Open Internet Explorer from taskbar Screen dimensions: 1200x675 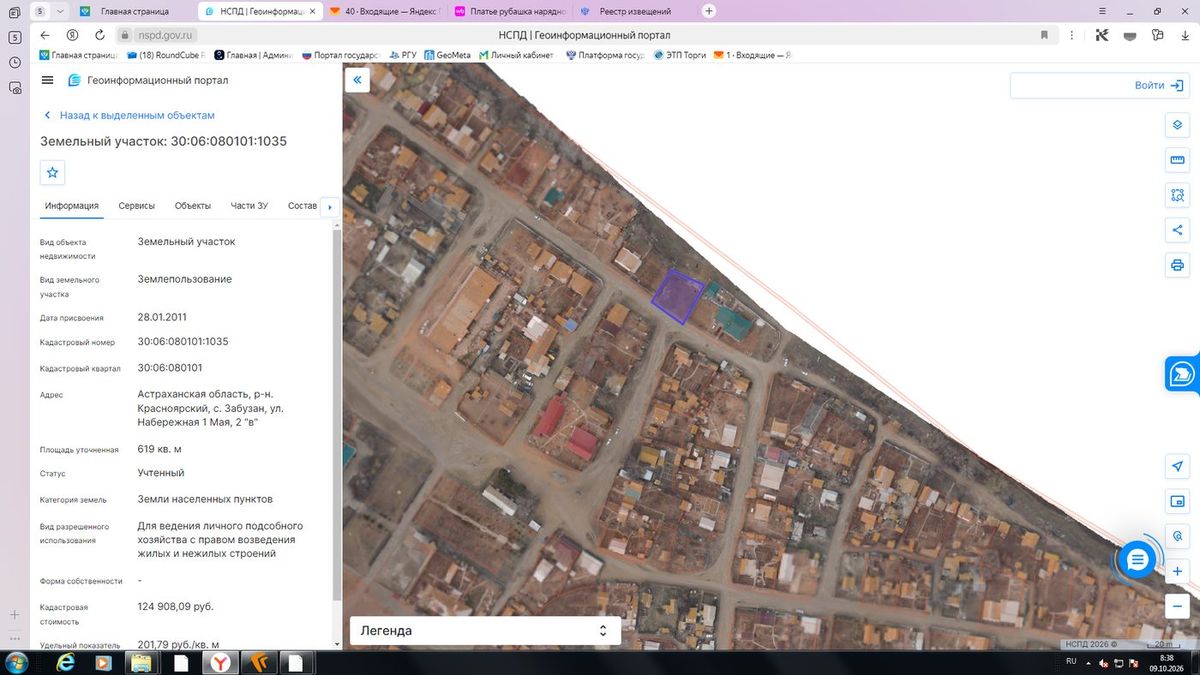tap(66, 662)
